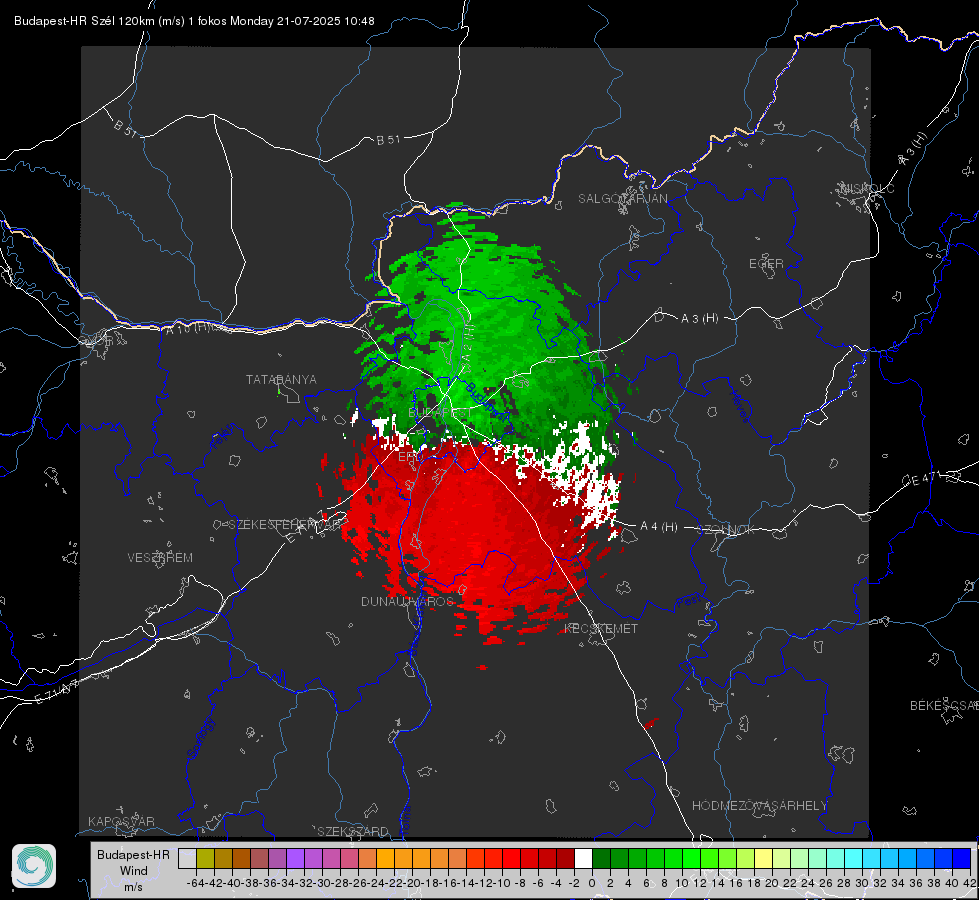Click the '20' legend value
This screenshot has height=900, width=979.
(772, 883)
